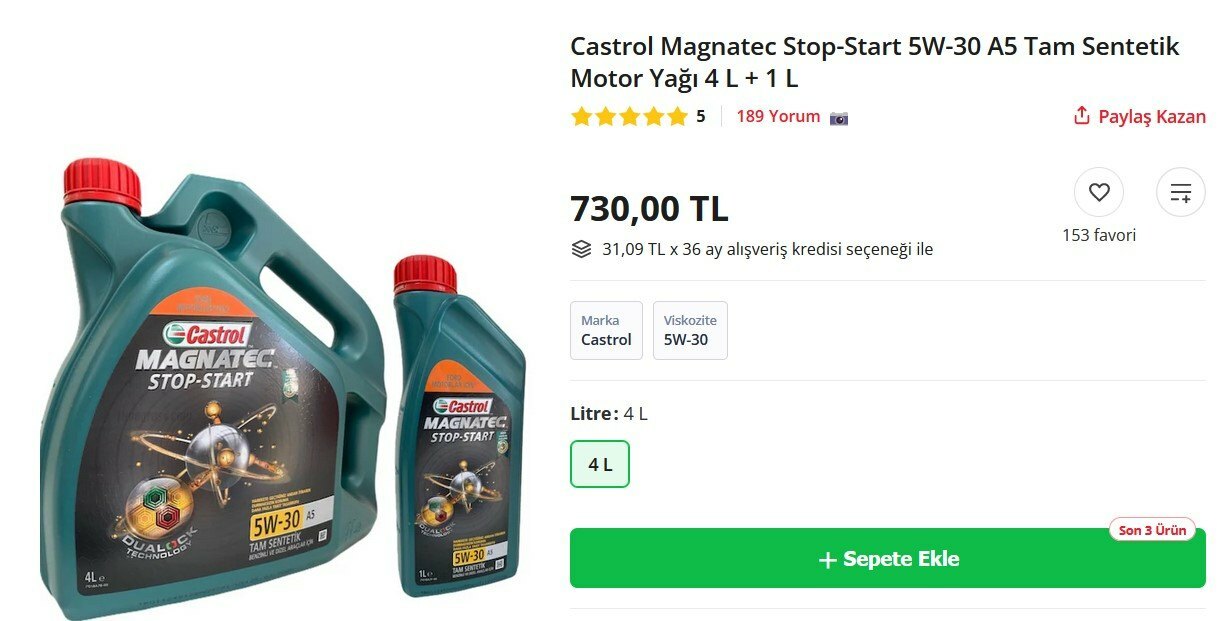Select the 4 L litre option
This screenshot has width=1230, height=621.
point(600,464)
